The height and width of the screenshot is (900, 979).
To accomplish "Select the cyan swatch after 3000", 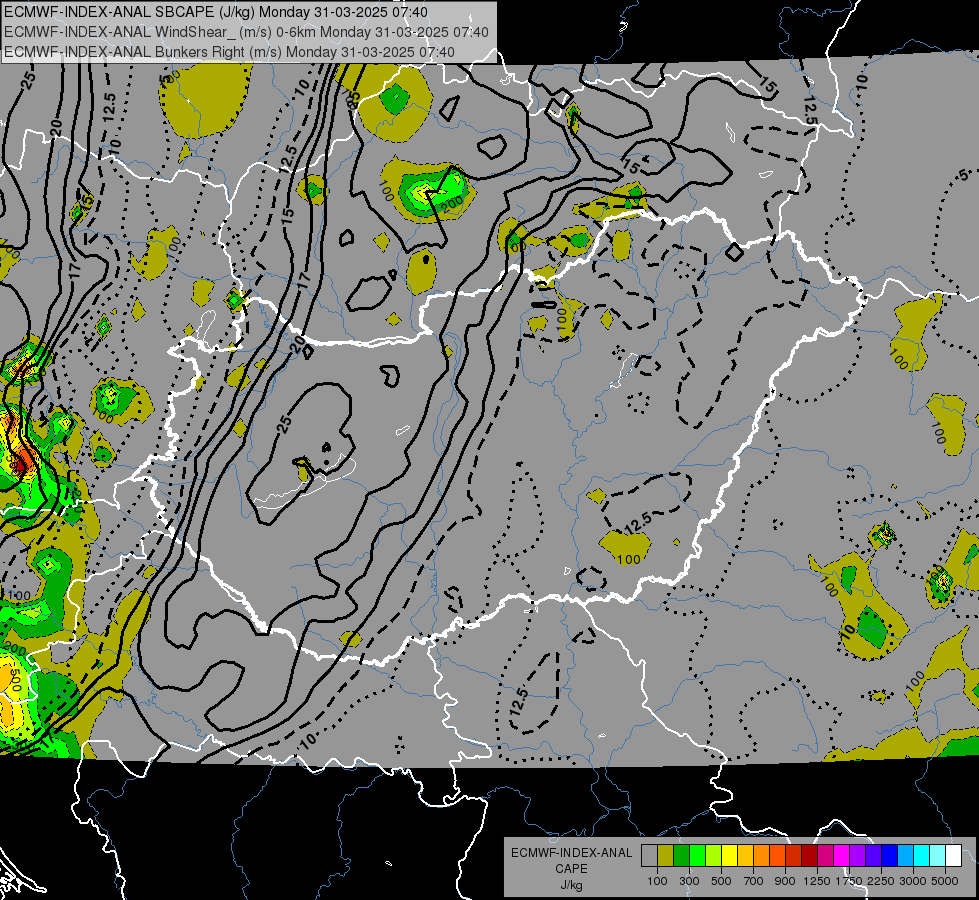I will point(922,856).
